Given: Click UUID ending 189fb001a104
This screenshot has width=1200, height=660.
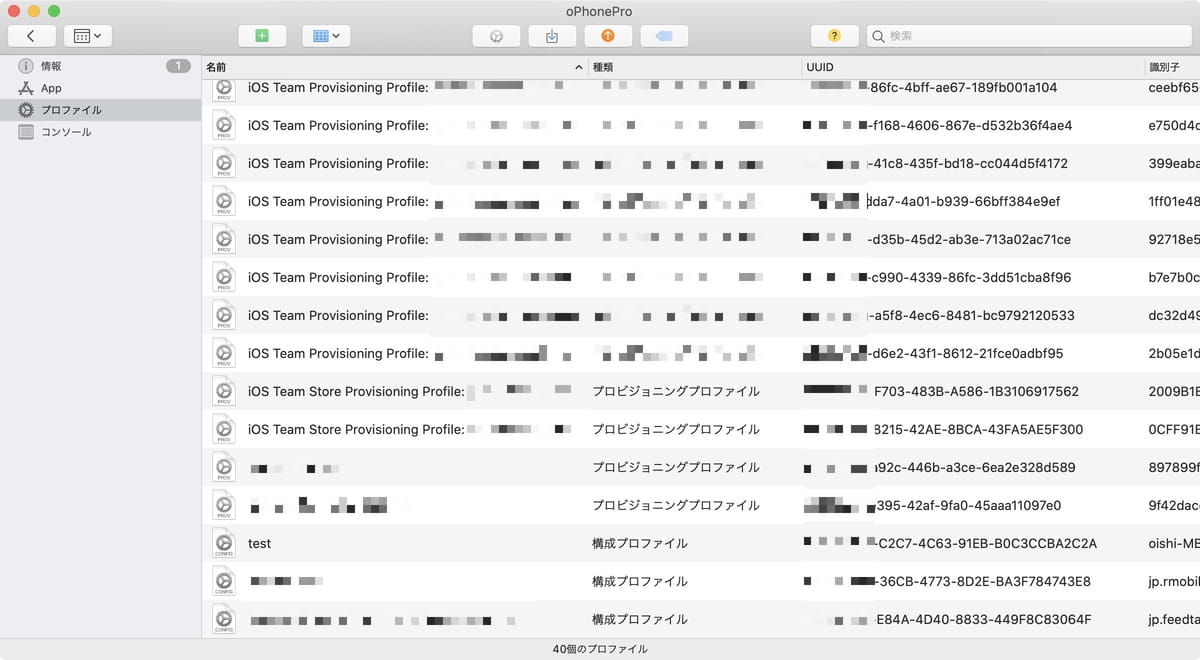Looking at the screenshot, I should pyautogui.click(x=964, y=87).
